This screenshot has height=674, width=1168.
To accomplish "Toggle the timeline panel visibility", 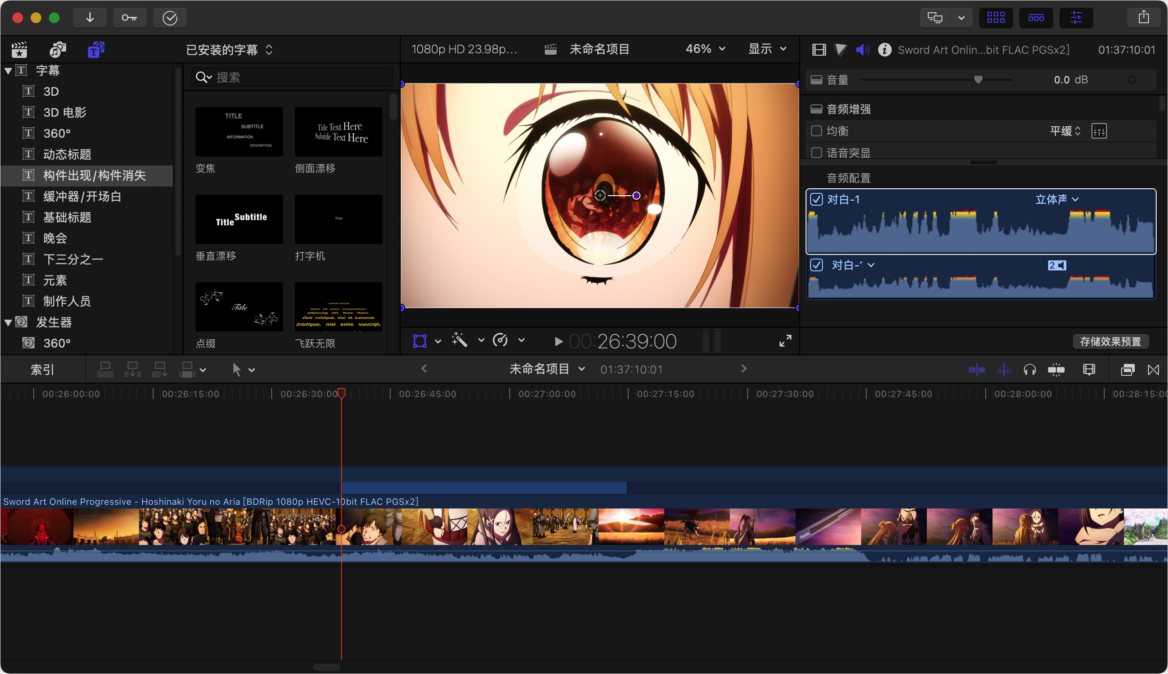I will pyautogui.click(x=1036, y=17).
